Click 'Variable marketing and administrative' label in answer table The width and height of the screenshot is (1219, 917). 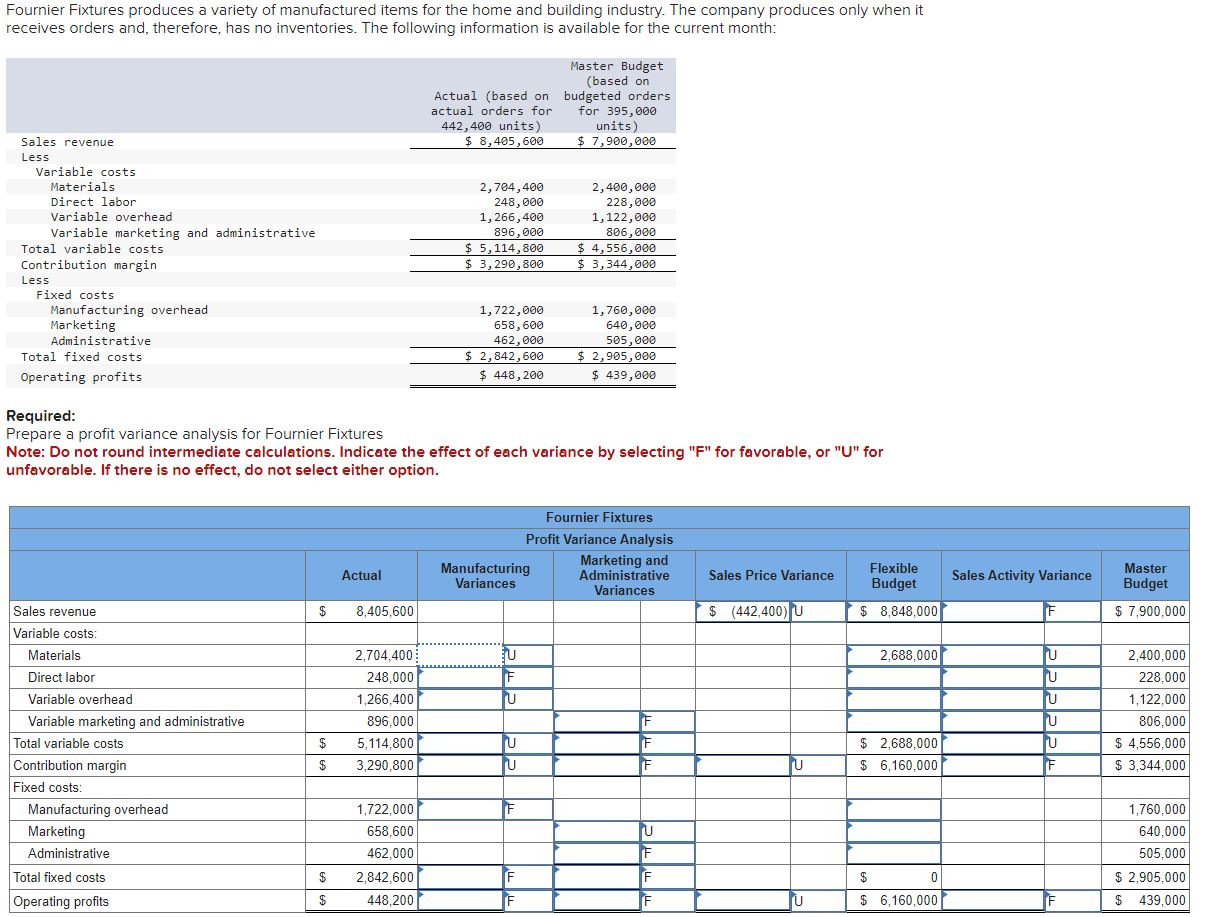(x=136, y=722)
